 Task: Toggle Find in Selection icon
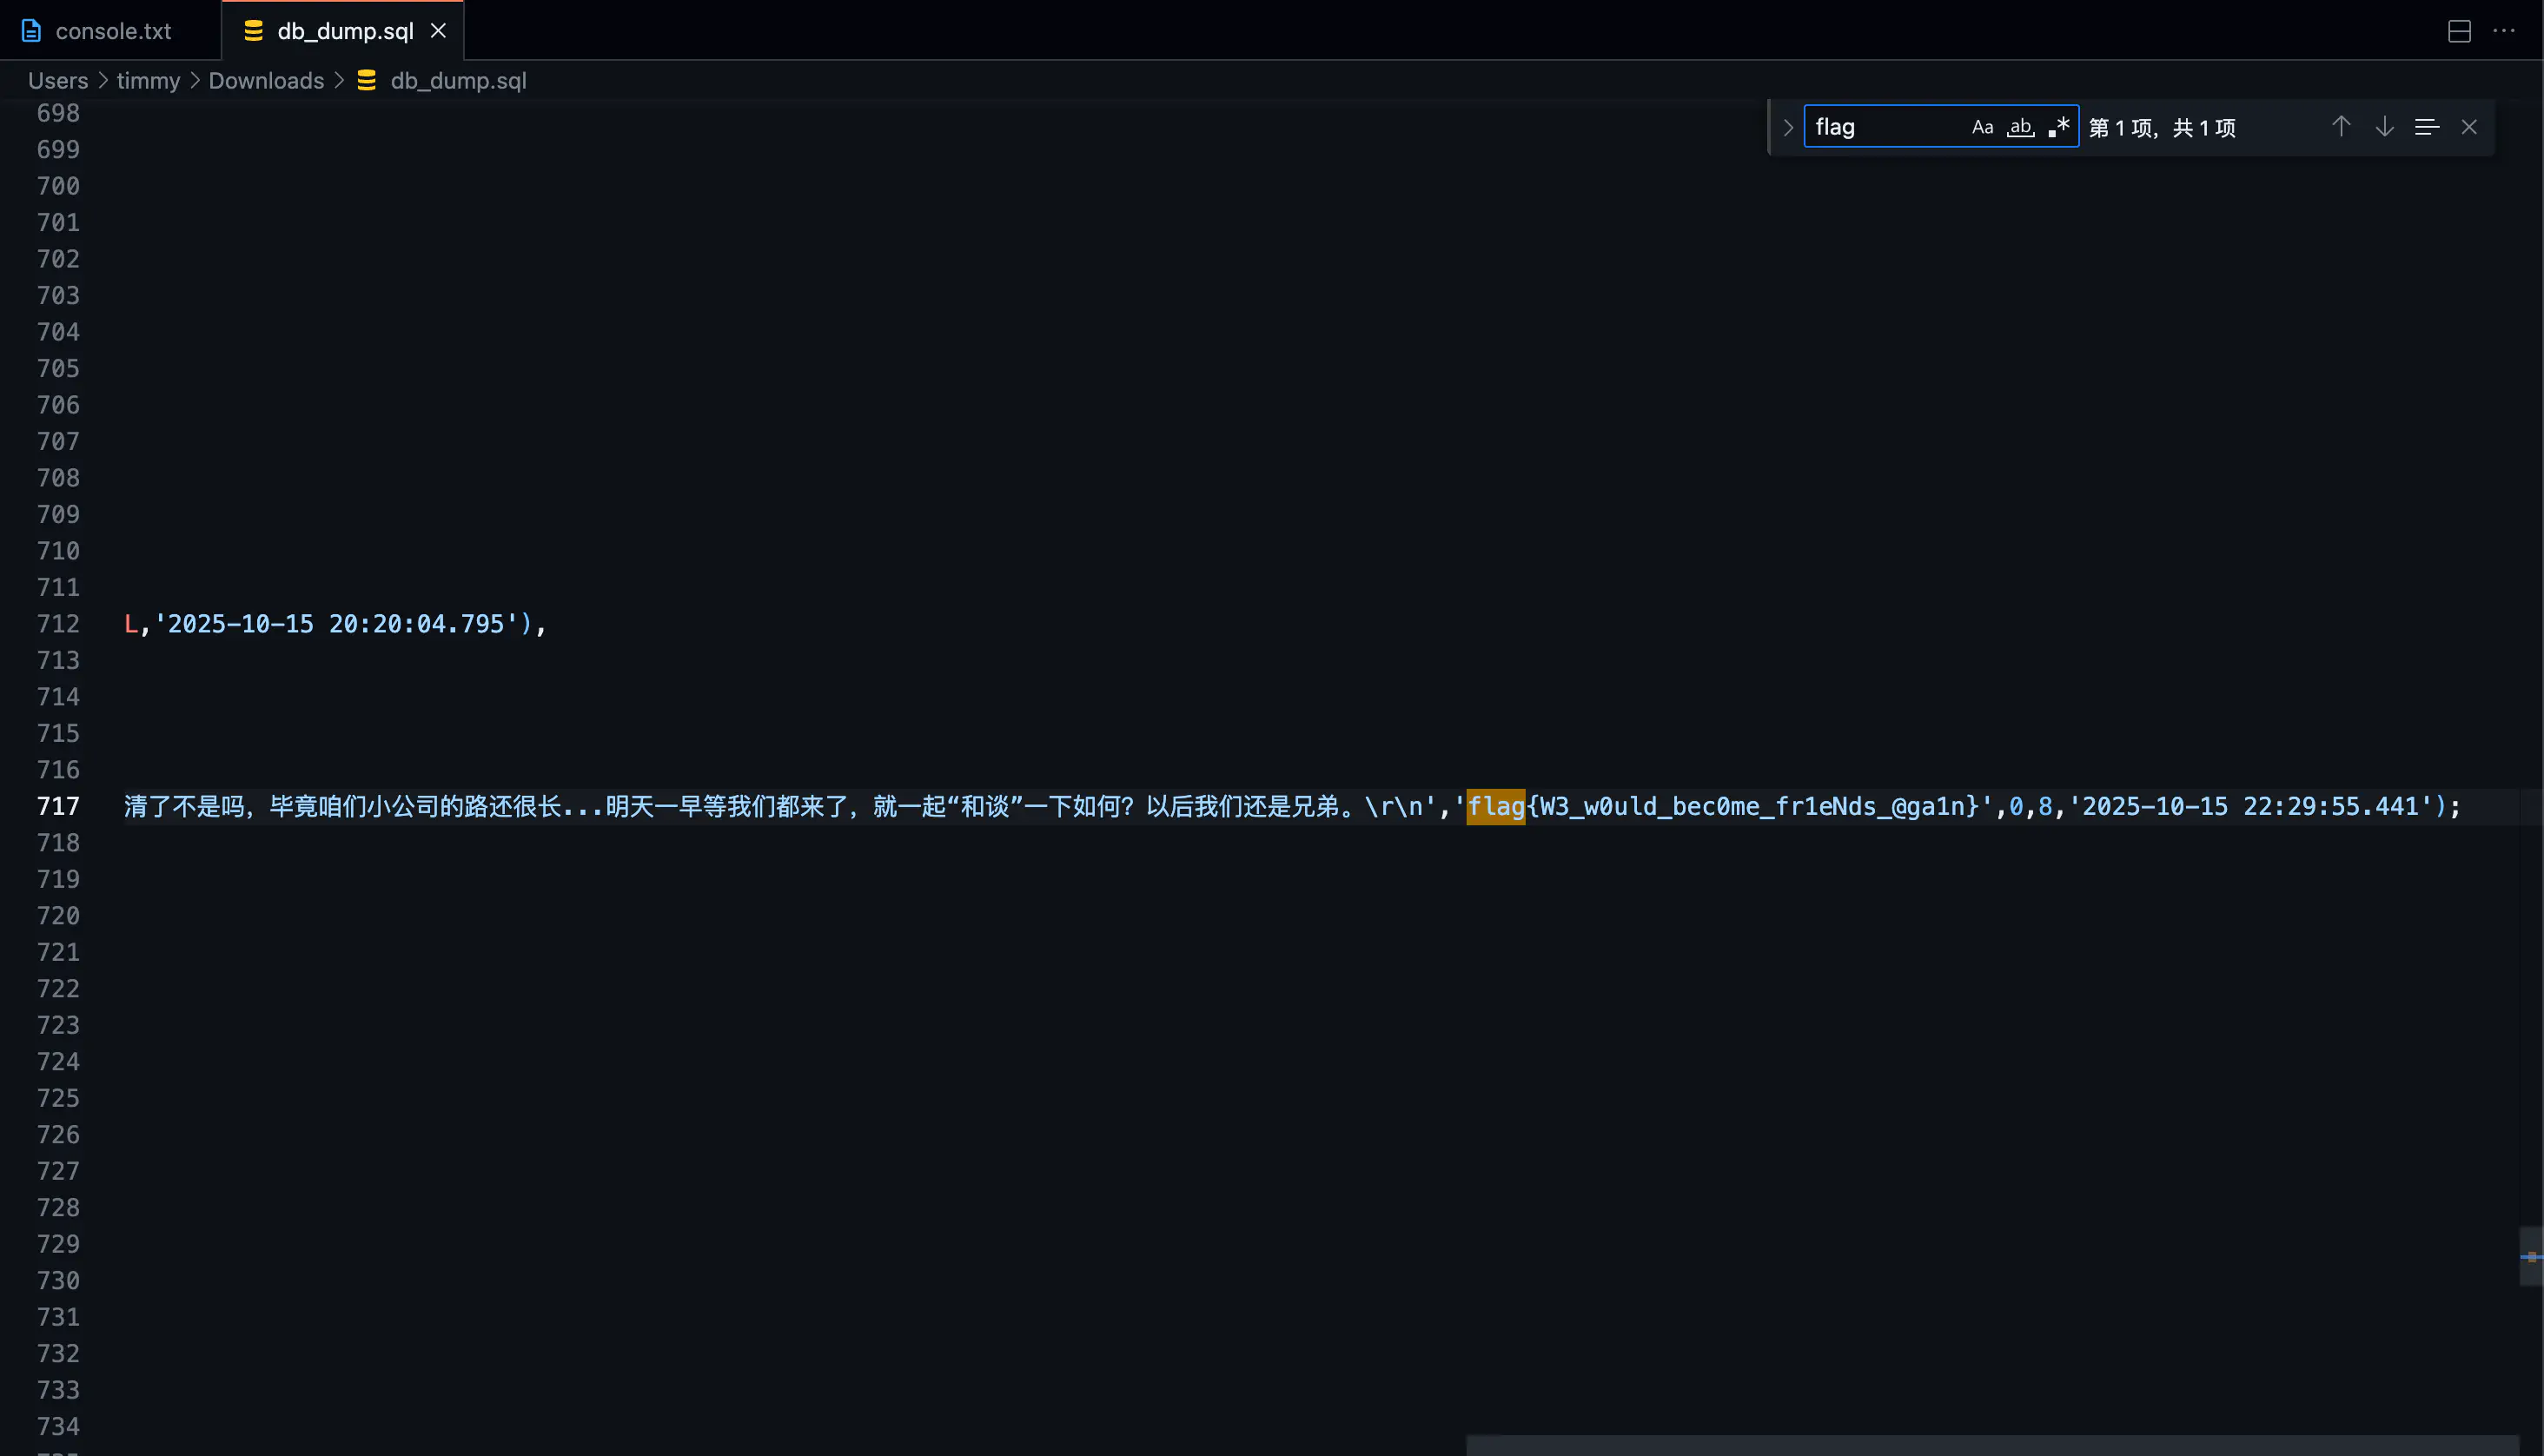tap(2426, 127)
